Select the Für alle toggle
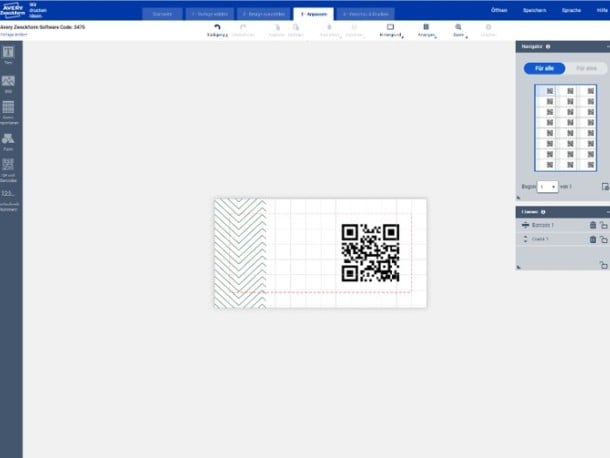Image resolution: width=610 pixels, height=458 pixels. [x=544, y=68]
